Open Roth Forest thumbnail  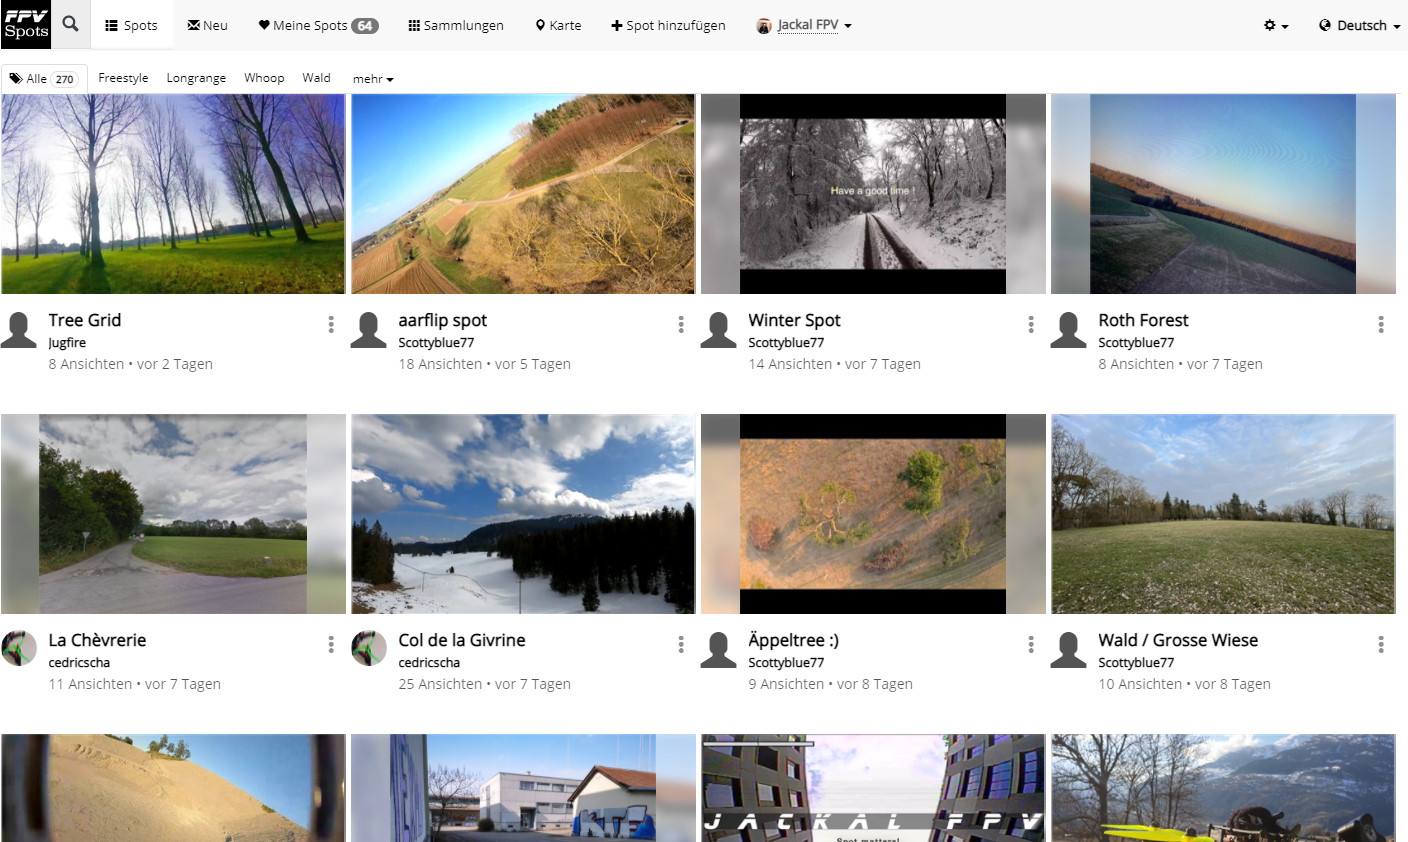tap(1223, 194)
